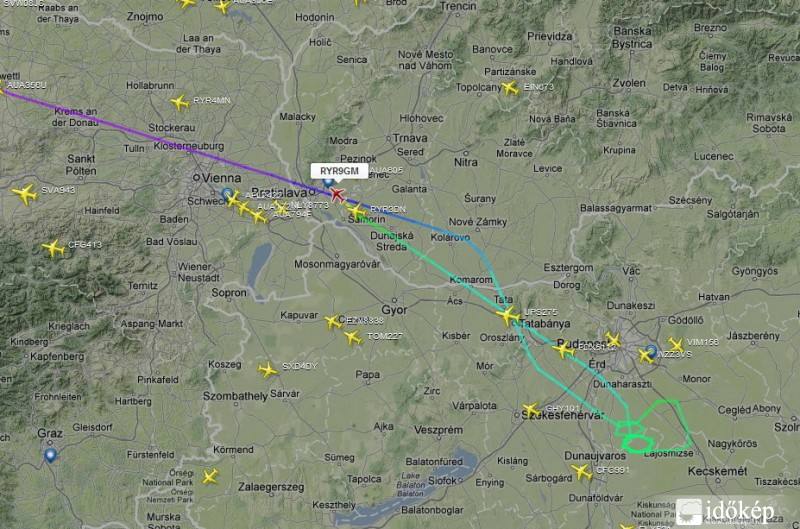
Task: Open the Budapest airport blue pin
Action: 651,350
